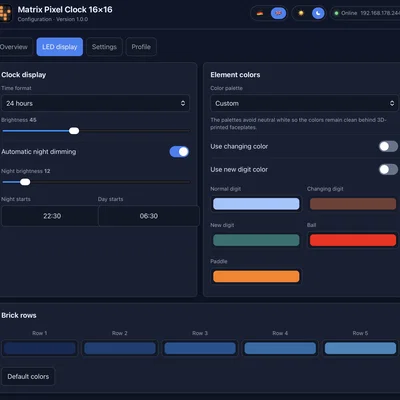Open the Settings tab
400x400 pixels.
[x=104, y=47]
